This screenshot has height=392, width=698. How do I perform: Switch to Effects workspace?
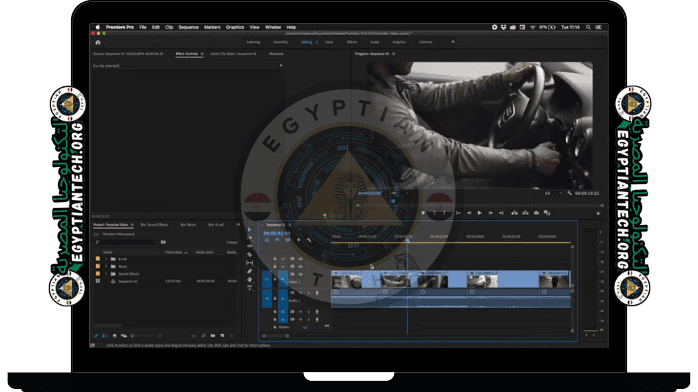click(x=352, y=42)
